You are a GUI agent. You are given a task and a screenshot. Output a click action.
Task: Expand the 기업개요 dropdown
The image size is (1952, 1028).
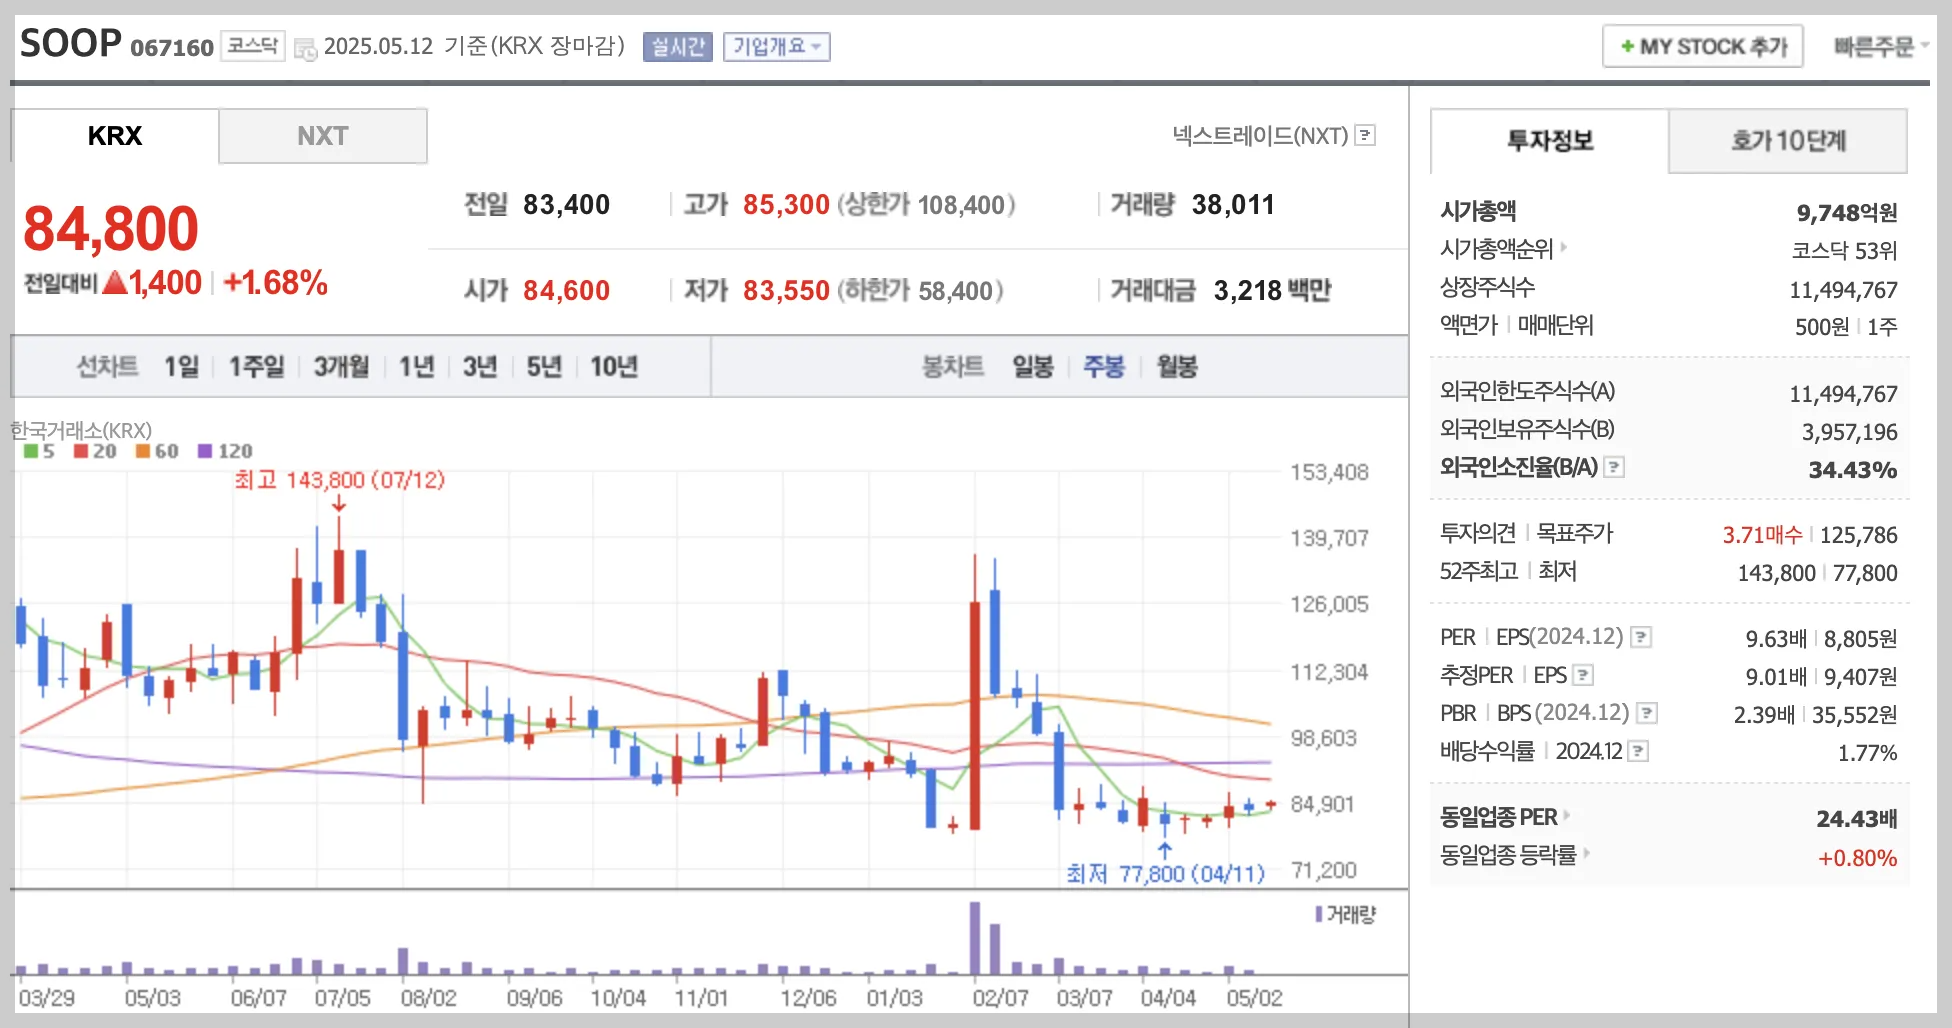click(x=777, y=46)
